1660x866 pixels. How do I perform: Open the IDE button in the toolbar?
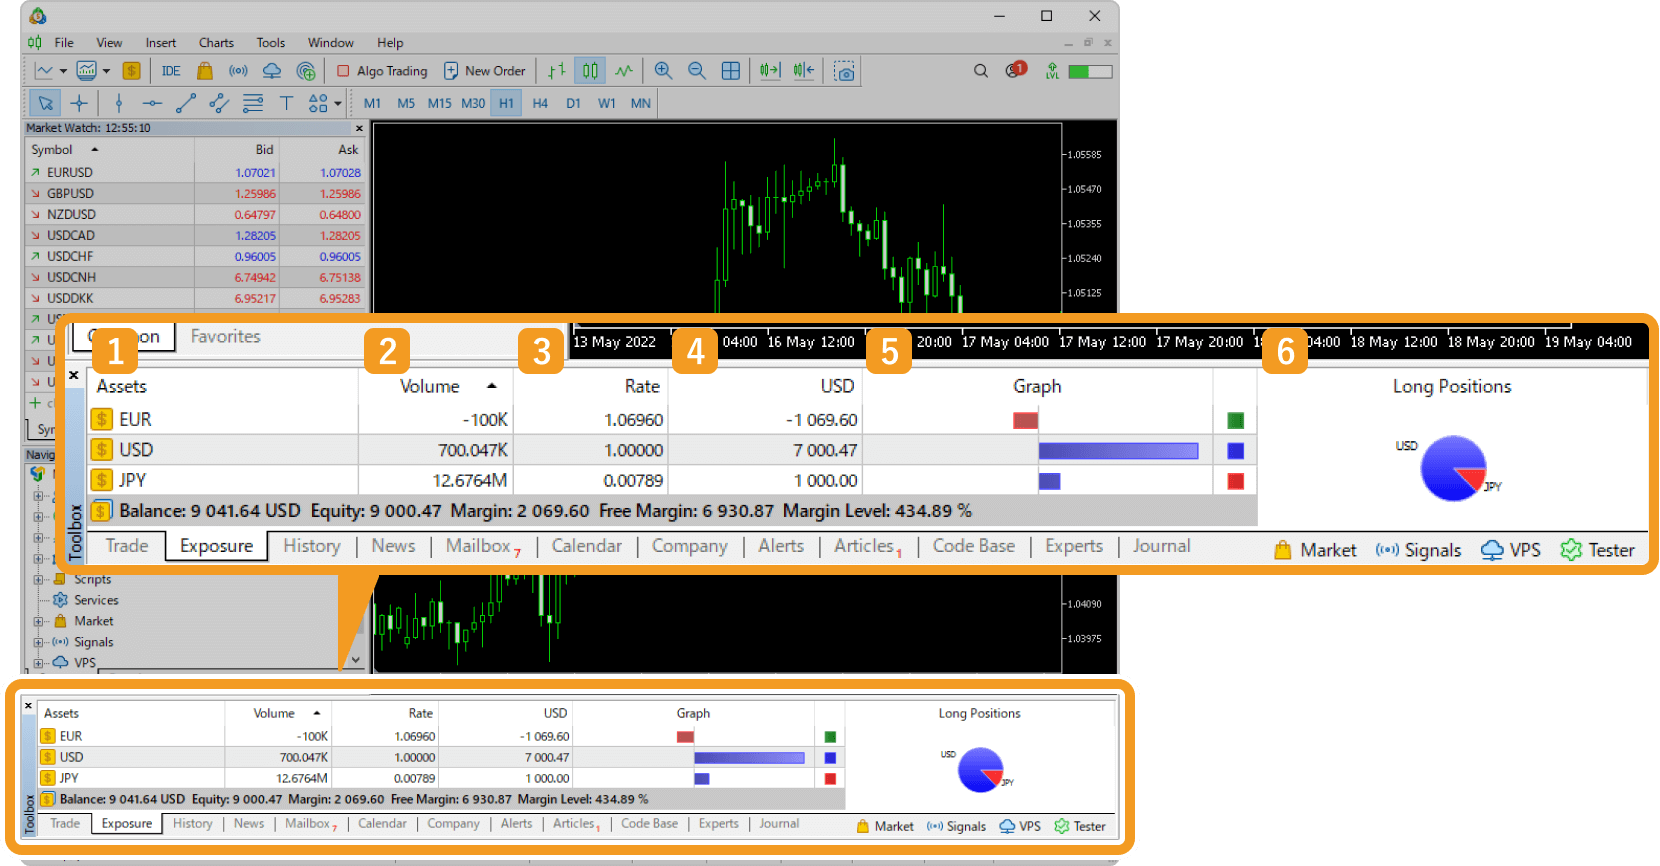[171, 71]
